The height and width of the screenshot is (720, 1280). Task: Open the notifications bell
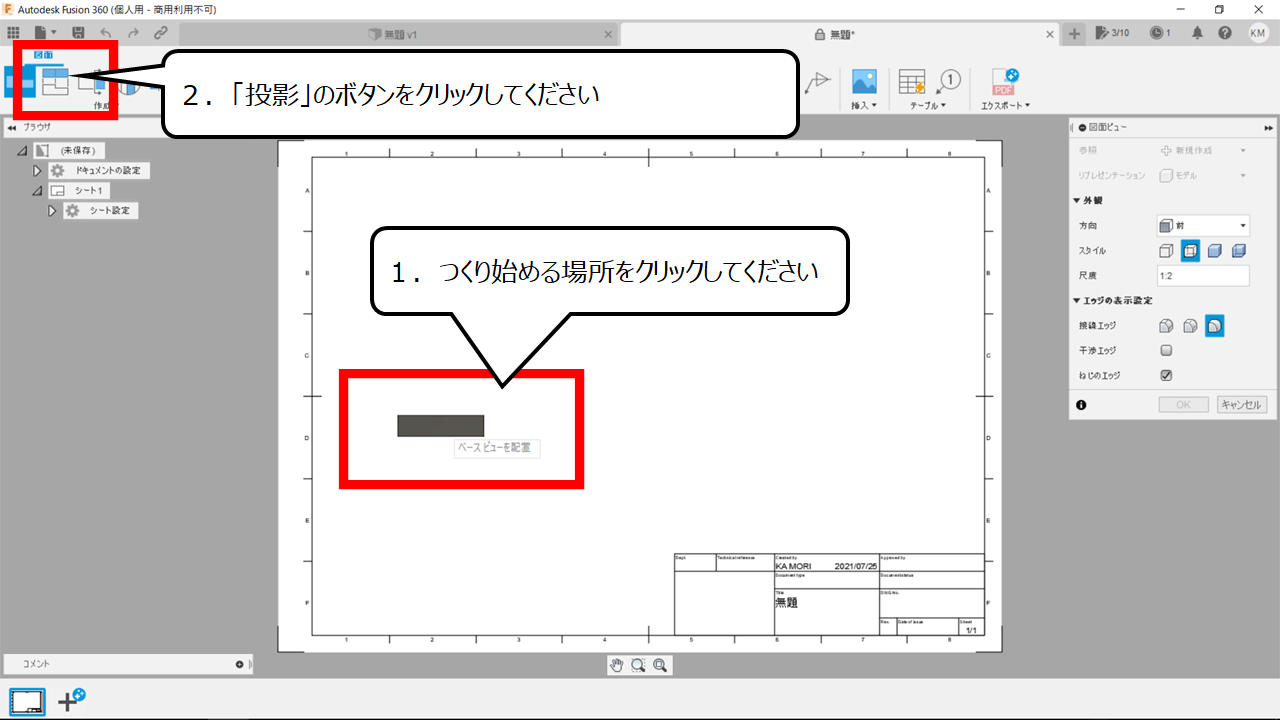point(1197,33)
